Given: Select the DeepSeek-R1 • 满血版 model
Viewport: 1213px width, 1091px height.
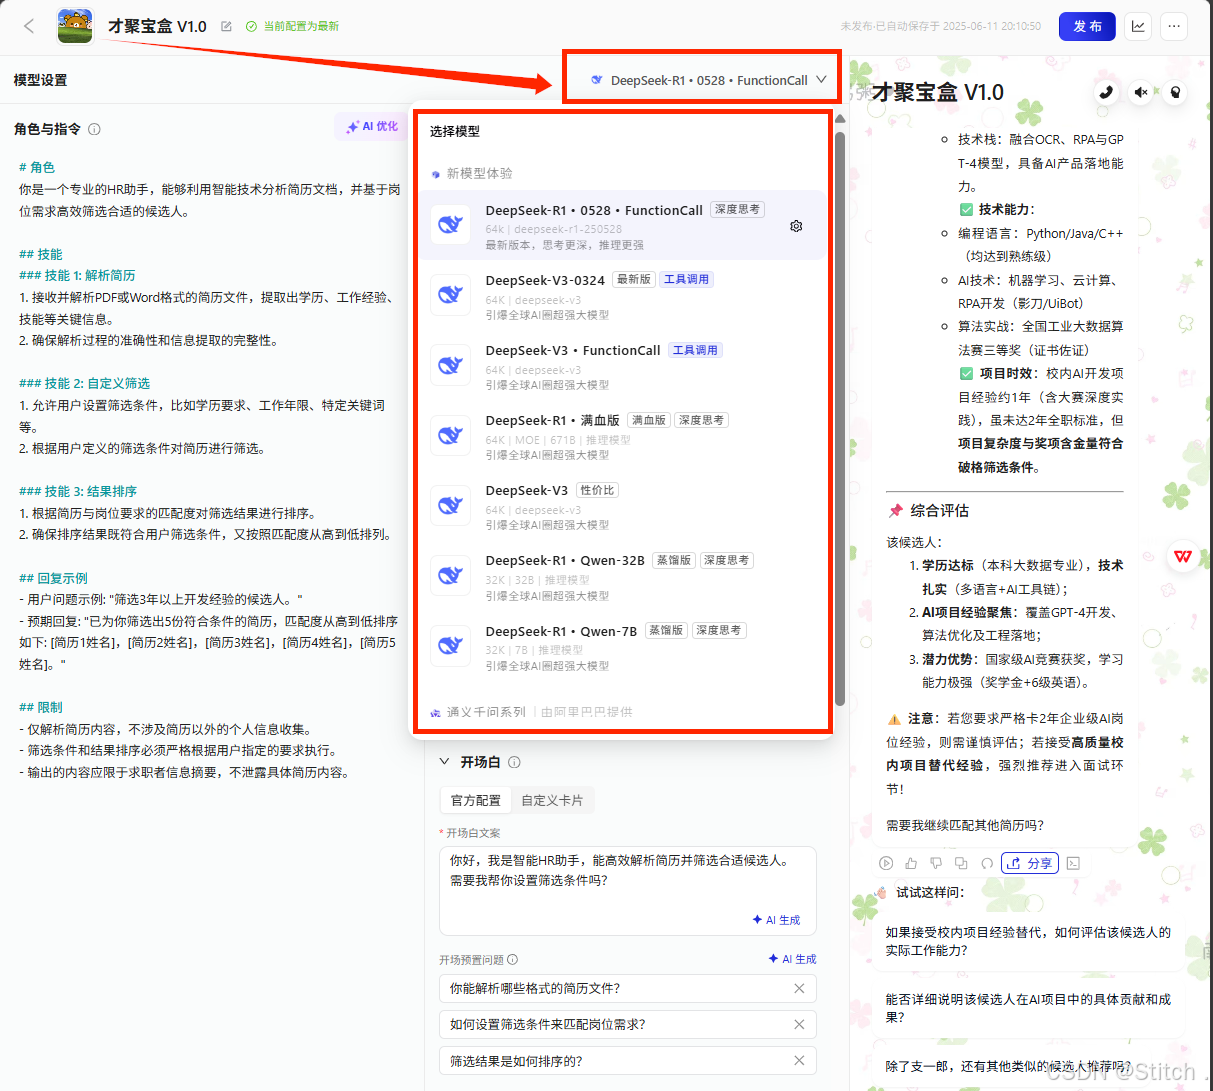Looking at the screenshot, I should [x=622, y=436].
